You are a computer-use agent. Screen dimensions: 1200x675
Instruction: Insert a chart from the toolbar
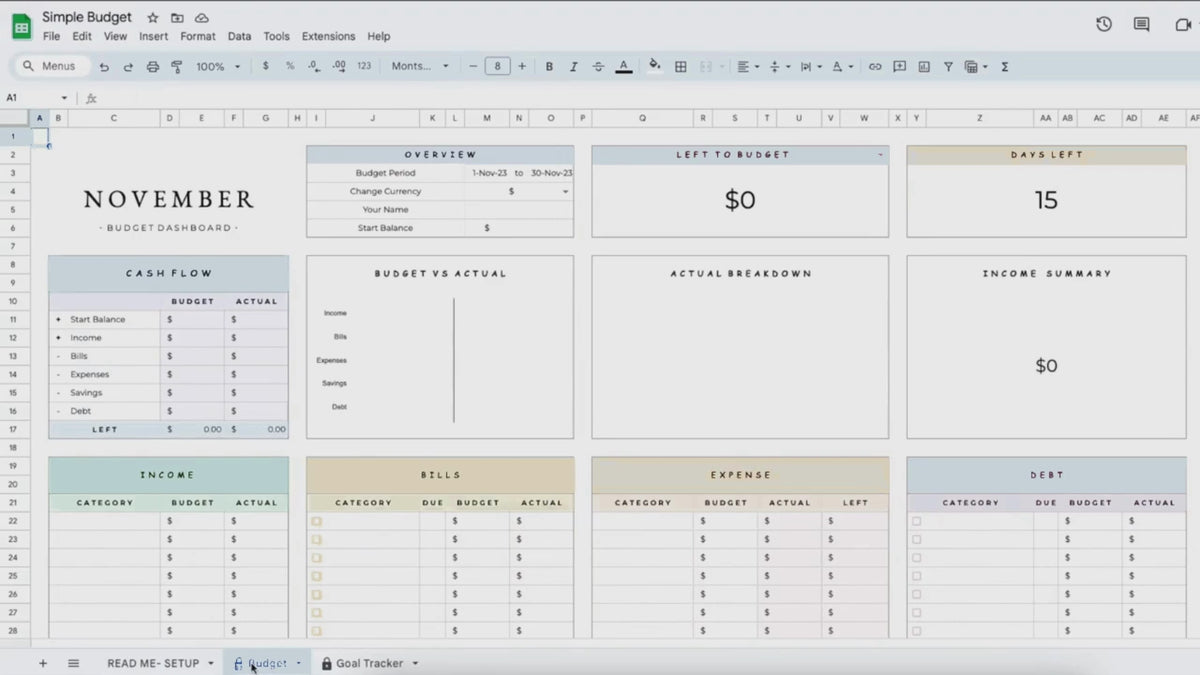924,67
